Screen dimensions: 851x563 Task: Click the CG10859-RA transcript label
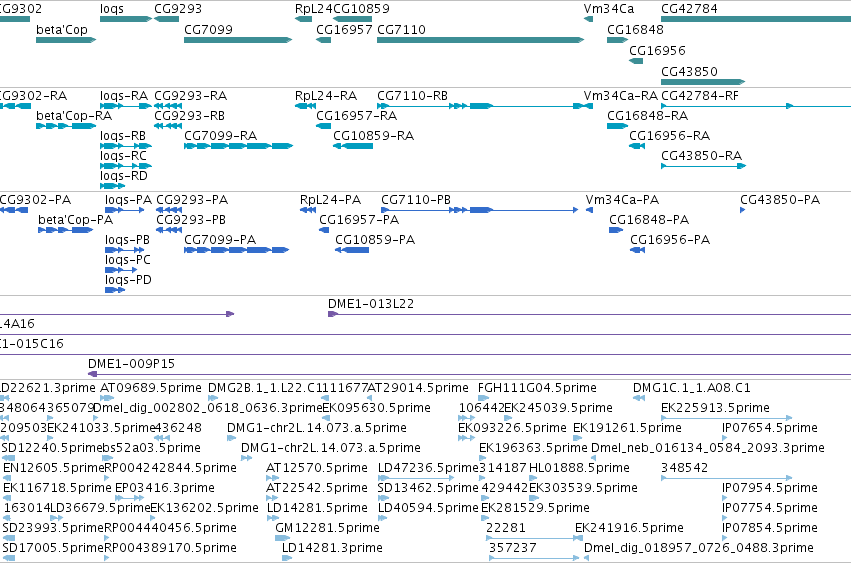coord(373,136)
